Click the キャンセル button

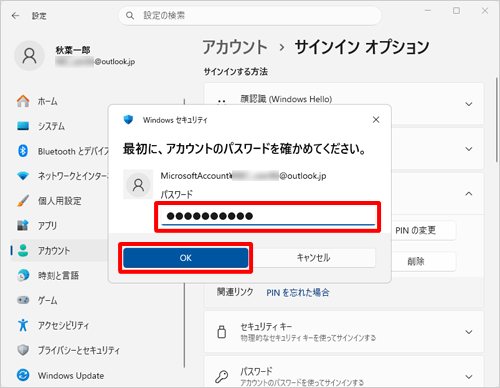313,258
